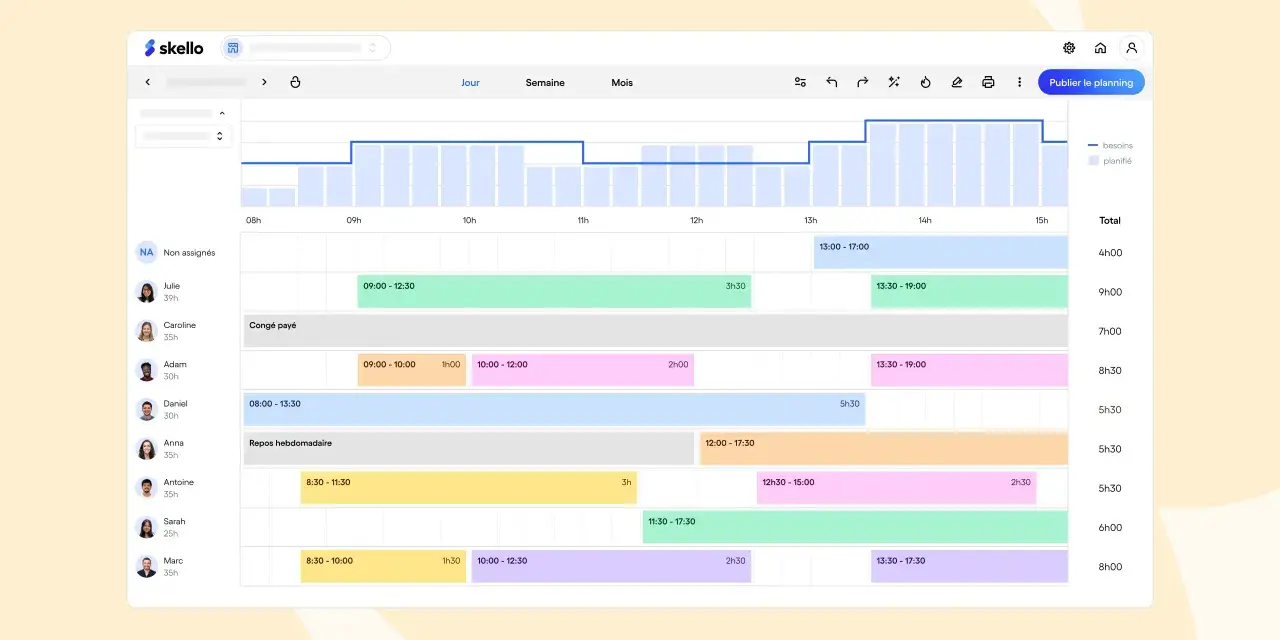Open Marc's employee avatar

tap(146, 566)
